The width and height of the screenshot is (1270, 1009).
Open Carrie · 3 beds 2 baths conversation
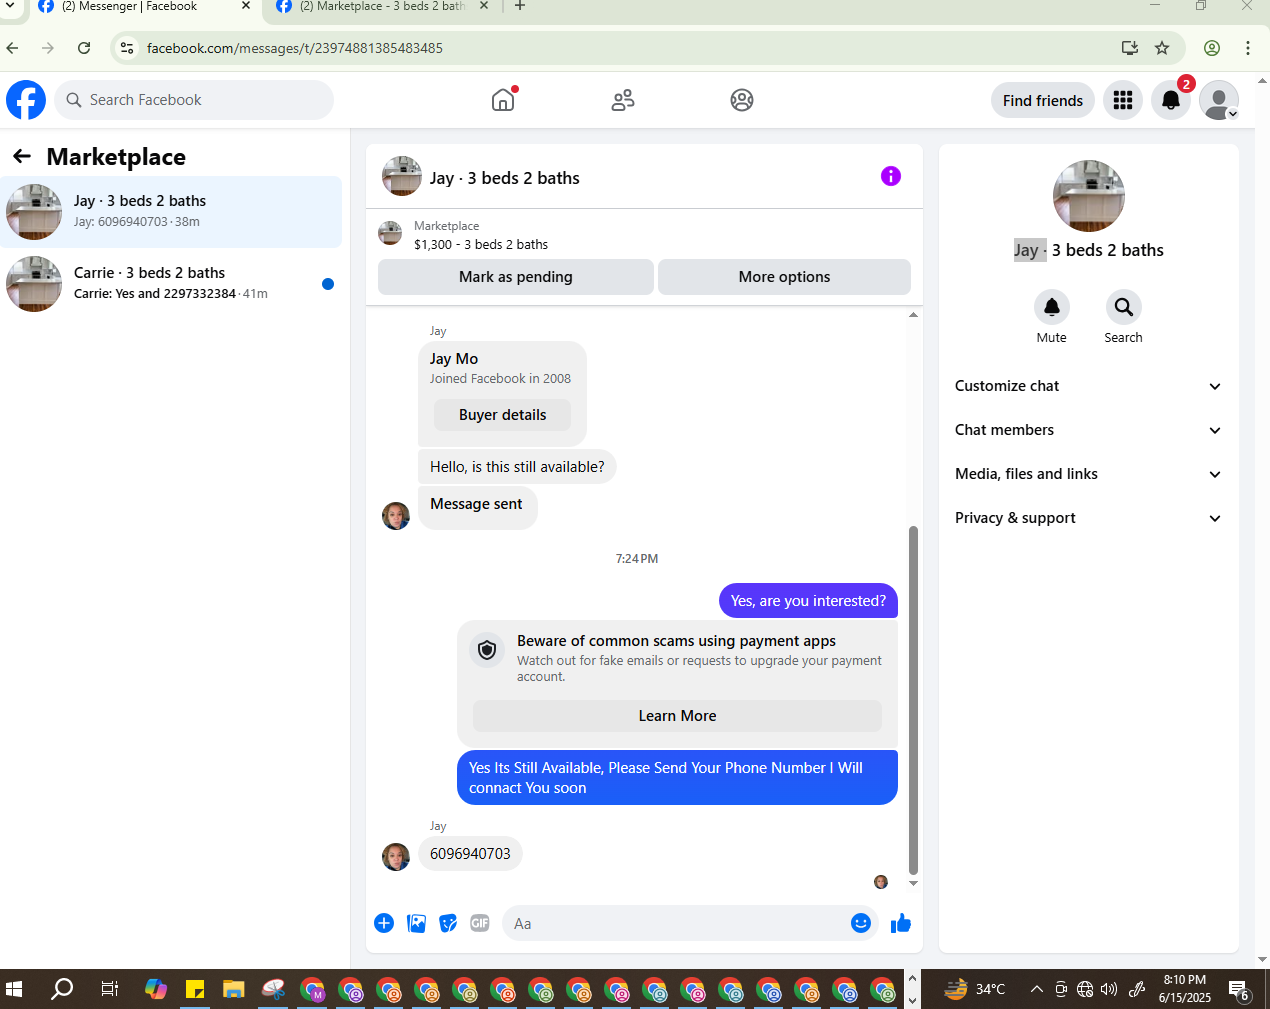[171, 284]
